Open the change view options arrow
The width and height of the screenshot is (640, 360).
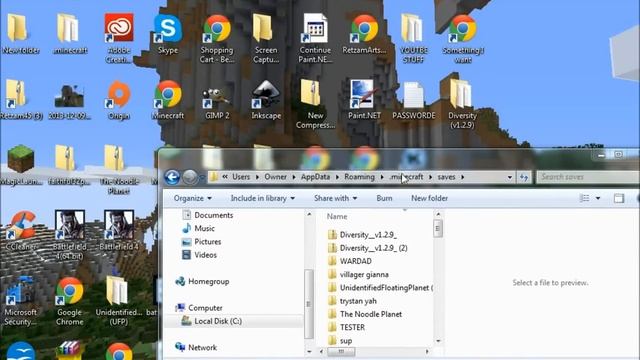click(598, 198)
